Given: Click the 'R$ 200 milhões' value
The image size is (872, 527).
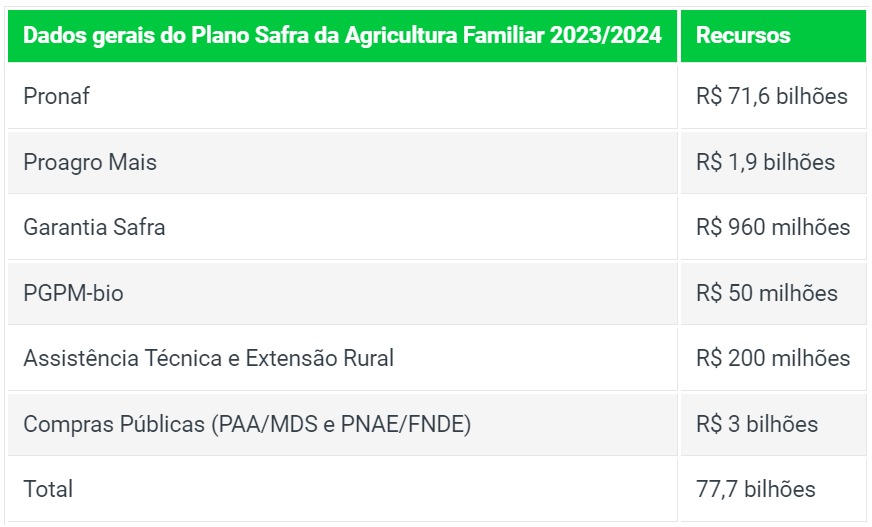Looking at the screenshot, I should [773, 359].
